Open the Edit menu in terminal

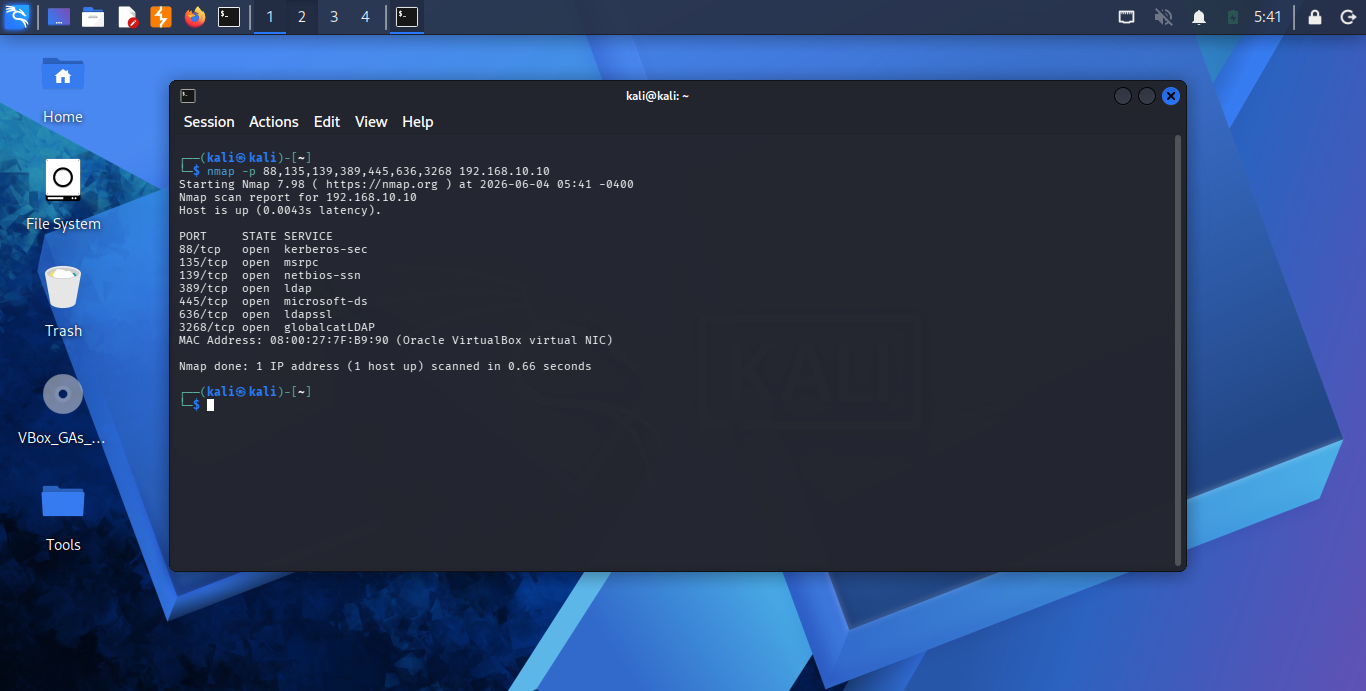327,122
